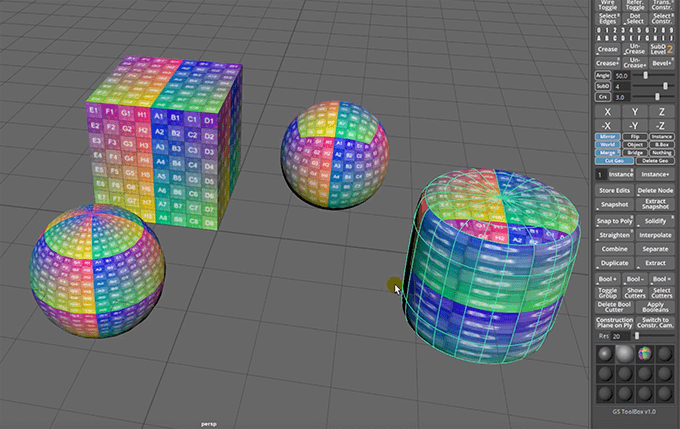Enable the Delete Geo option
Viewport: 680px width, 429px height.
pyautogui.click(x=655, y=161)
